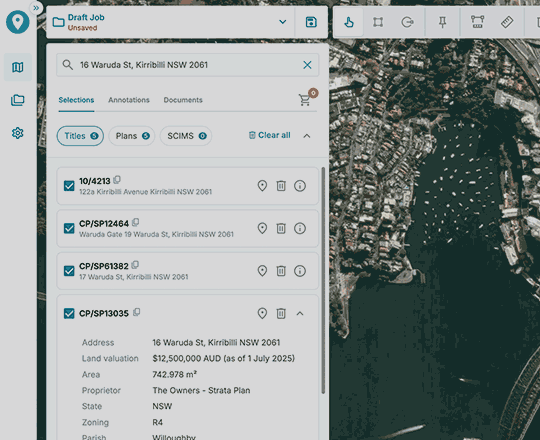Click the '16 Waruda St' address value
This screenshot has height=440, width=540.
pos(216,343)
